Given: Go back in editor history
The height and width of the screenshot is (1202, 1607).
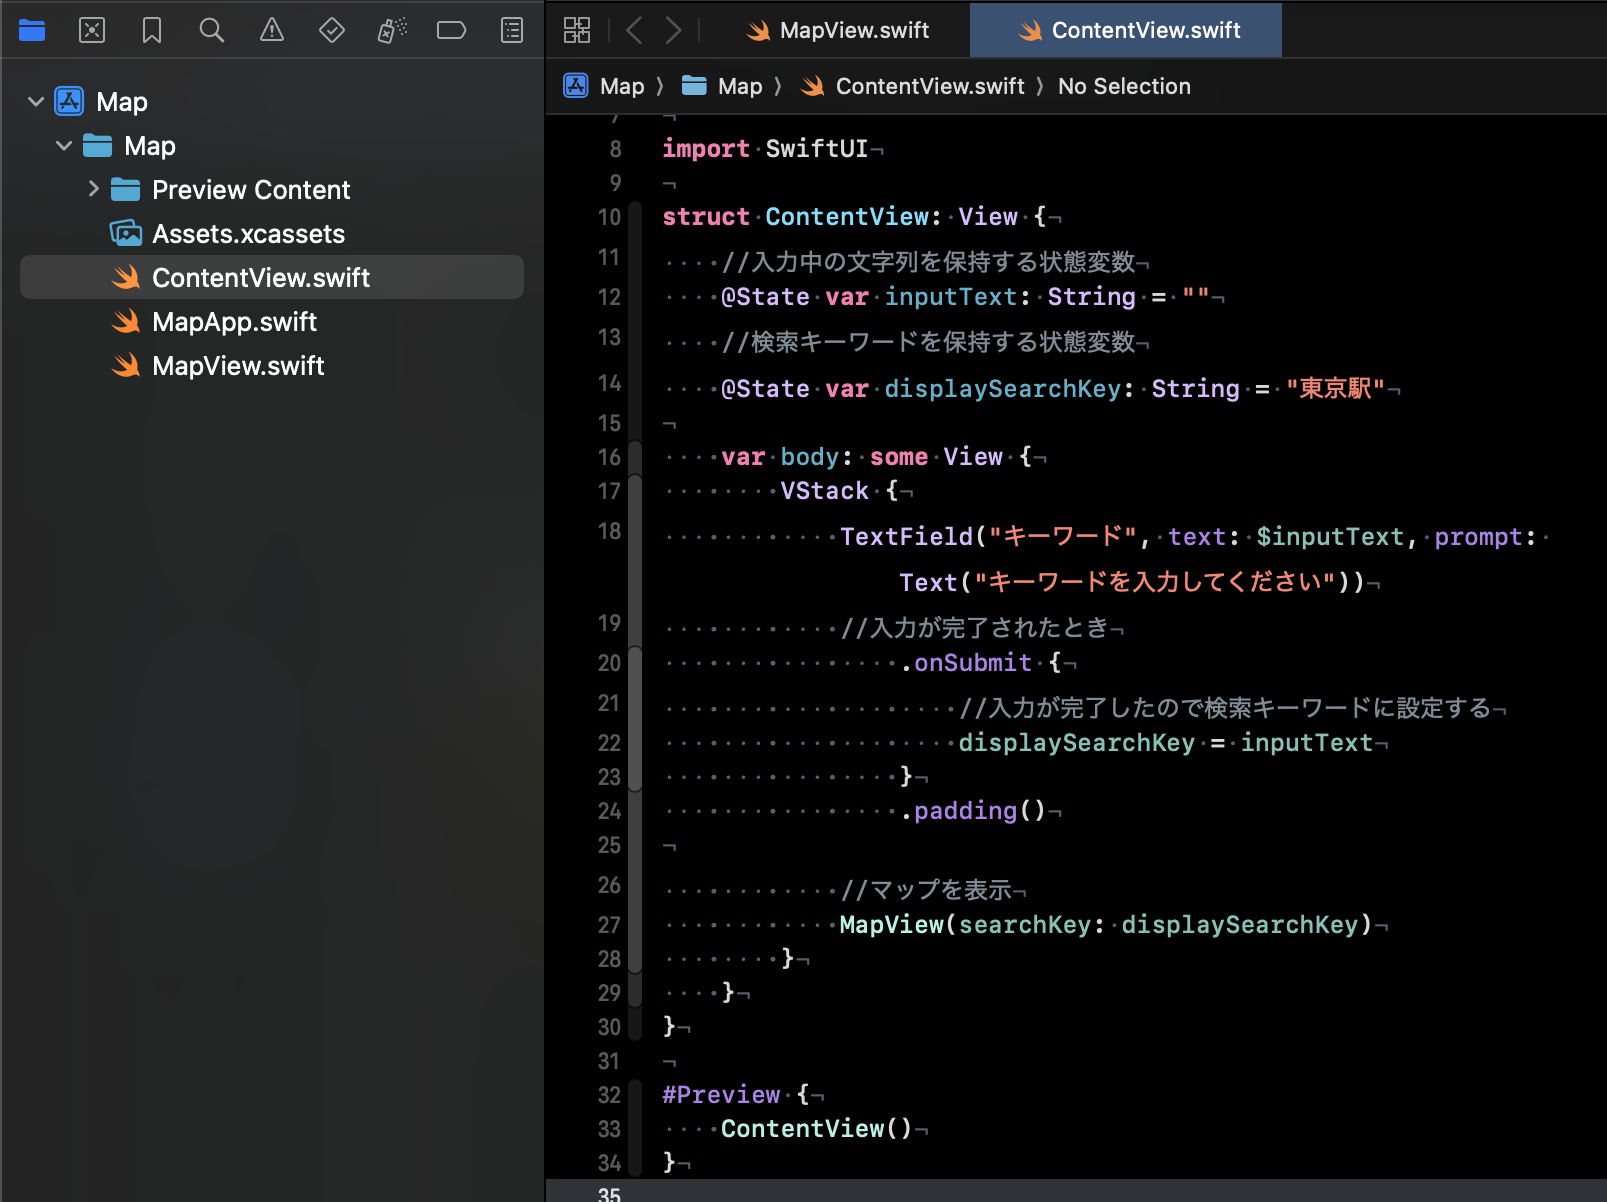Looking at the screenshot, I should tap(634, 31).
